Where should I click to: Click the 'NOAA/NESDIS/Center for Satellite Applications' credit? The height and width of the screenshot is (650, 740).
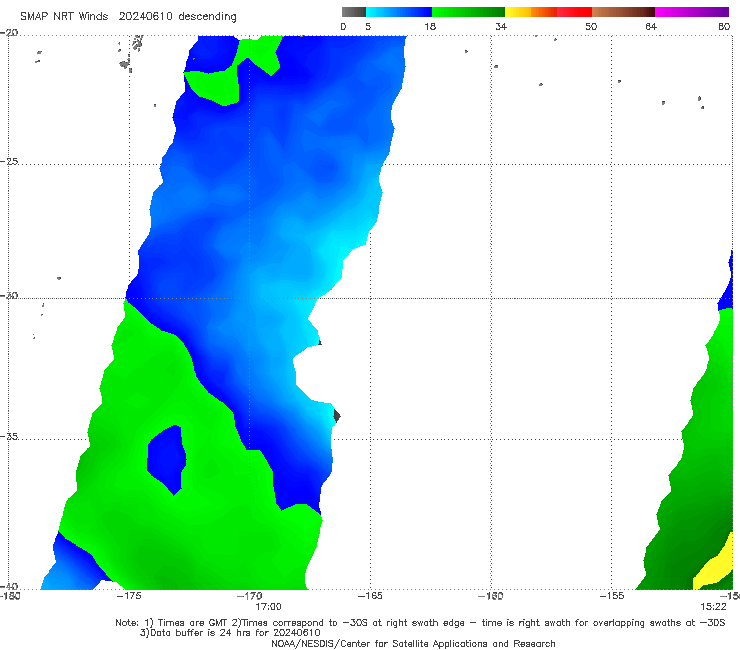413,644
